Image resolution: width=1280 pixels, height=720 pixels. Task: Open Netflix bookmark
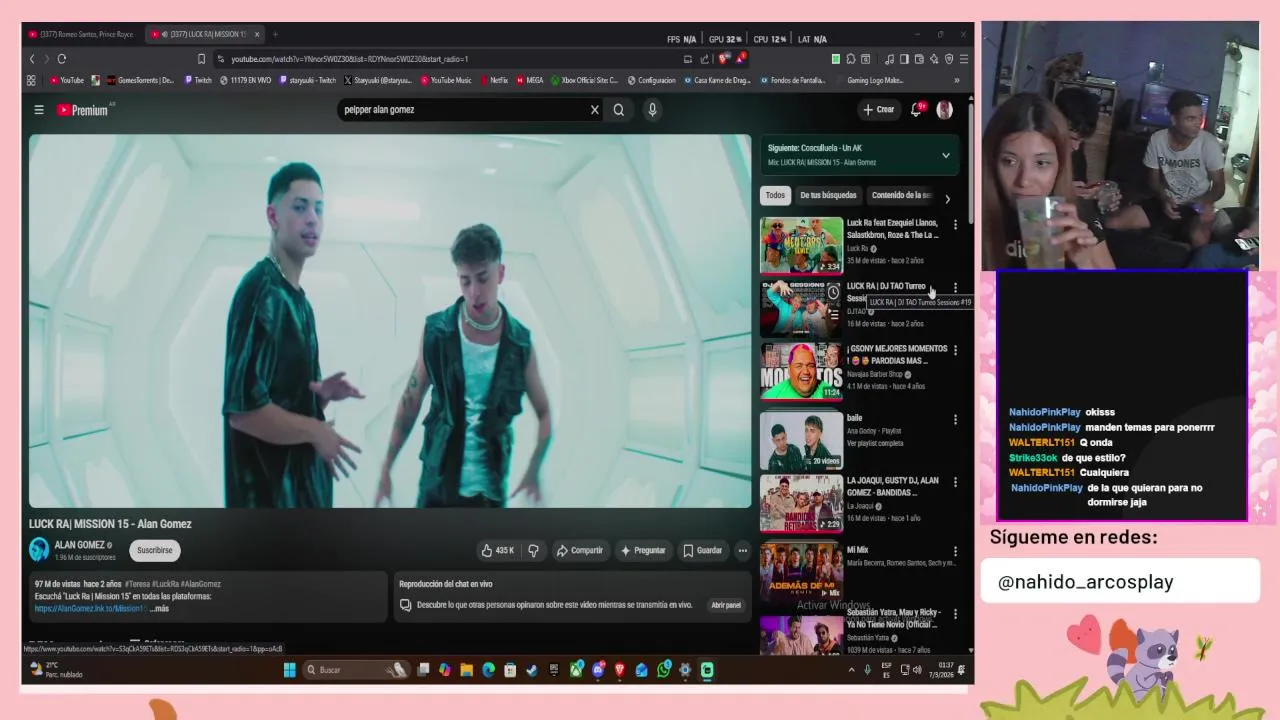point(494,80)
